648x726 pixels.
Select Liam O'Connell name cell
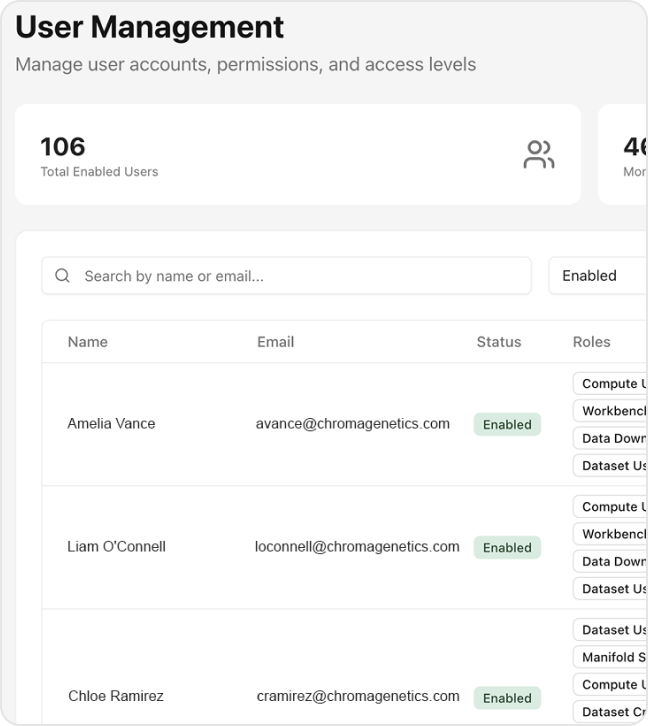coord(116,547)
